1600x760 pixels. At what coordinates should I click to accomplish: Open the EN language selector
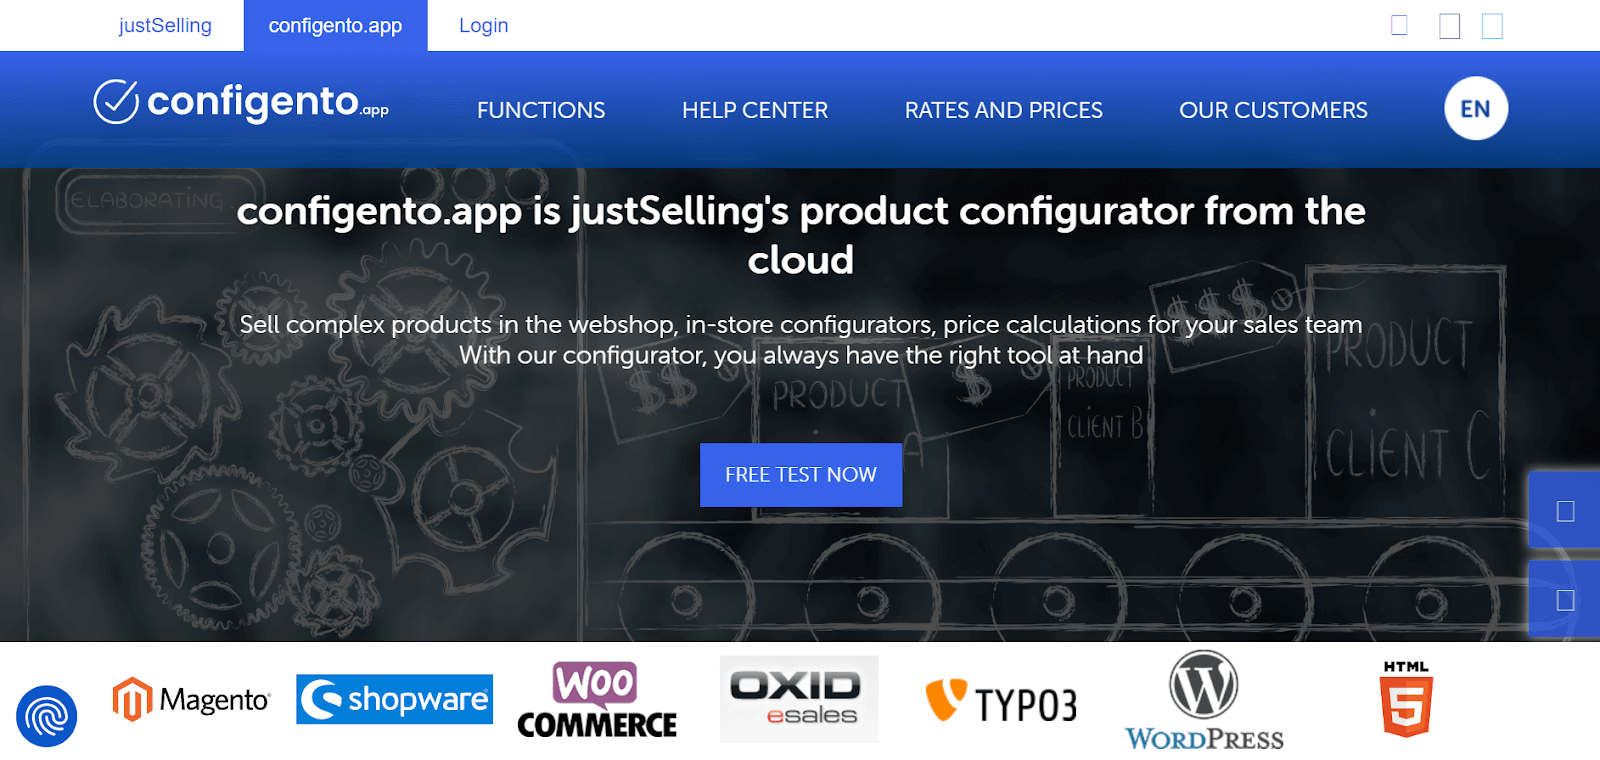[x=1476, y=109]
